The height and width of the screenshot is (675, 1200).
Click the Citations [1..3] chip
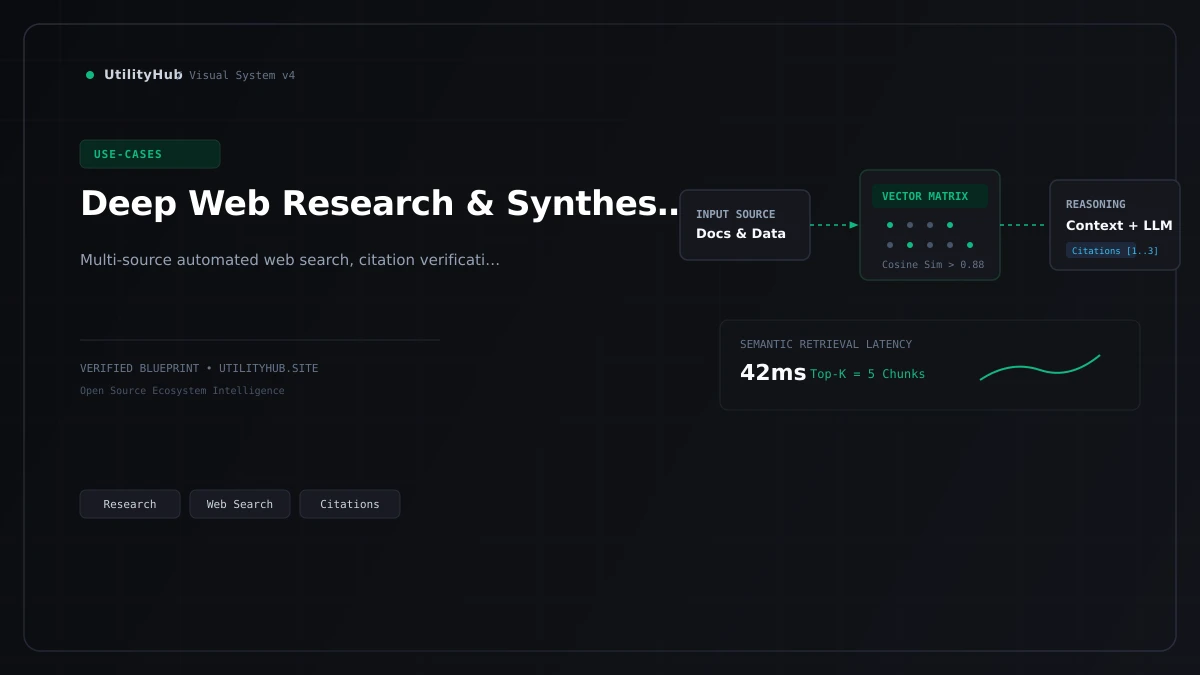pos(1115,251)
